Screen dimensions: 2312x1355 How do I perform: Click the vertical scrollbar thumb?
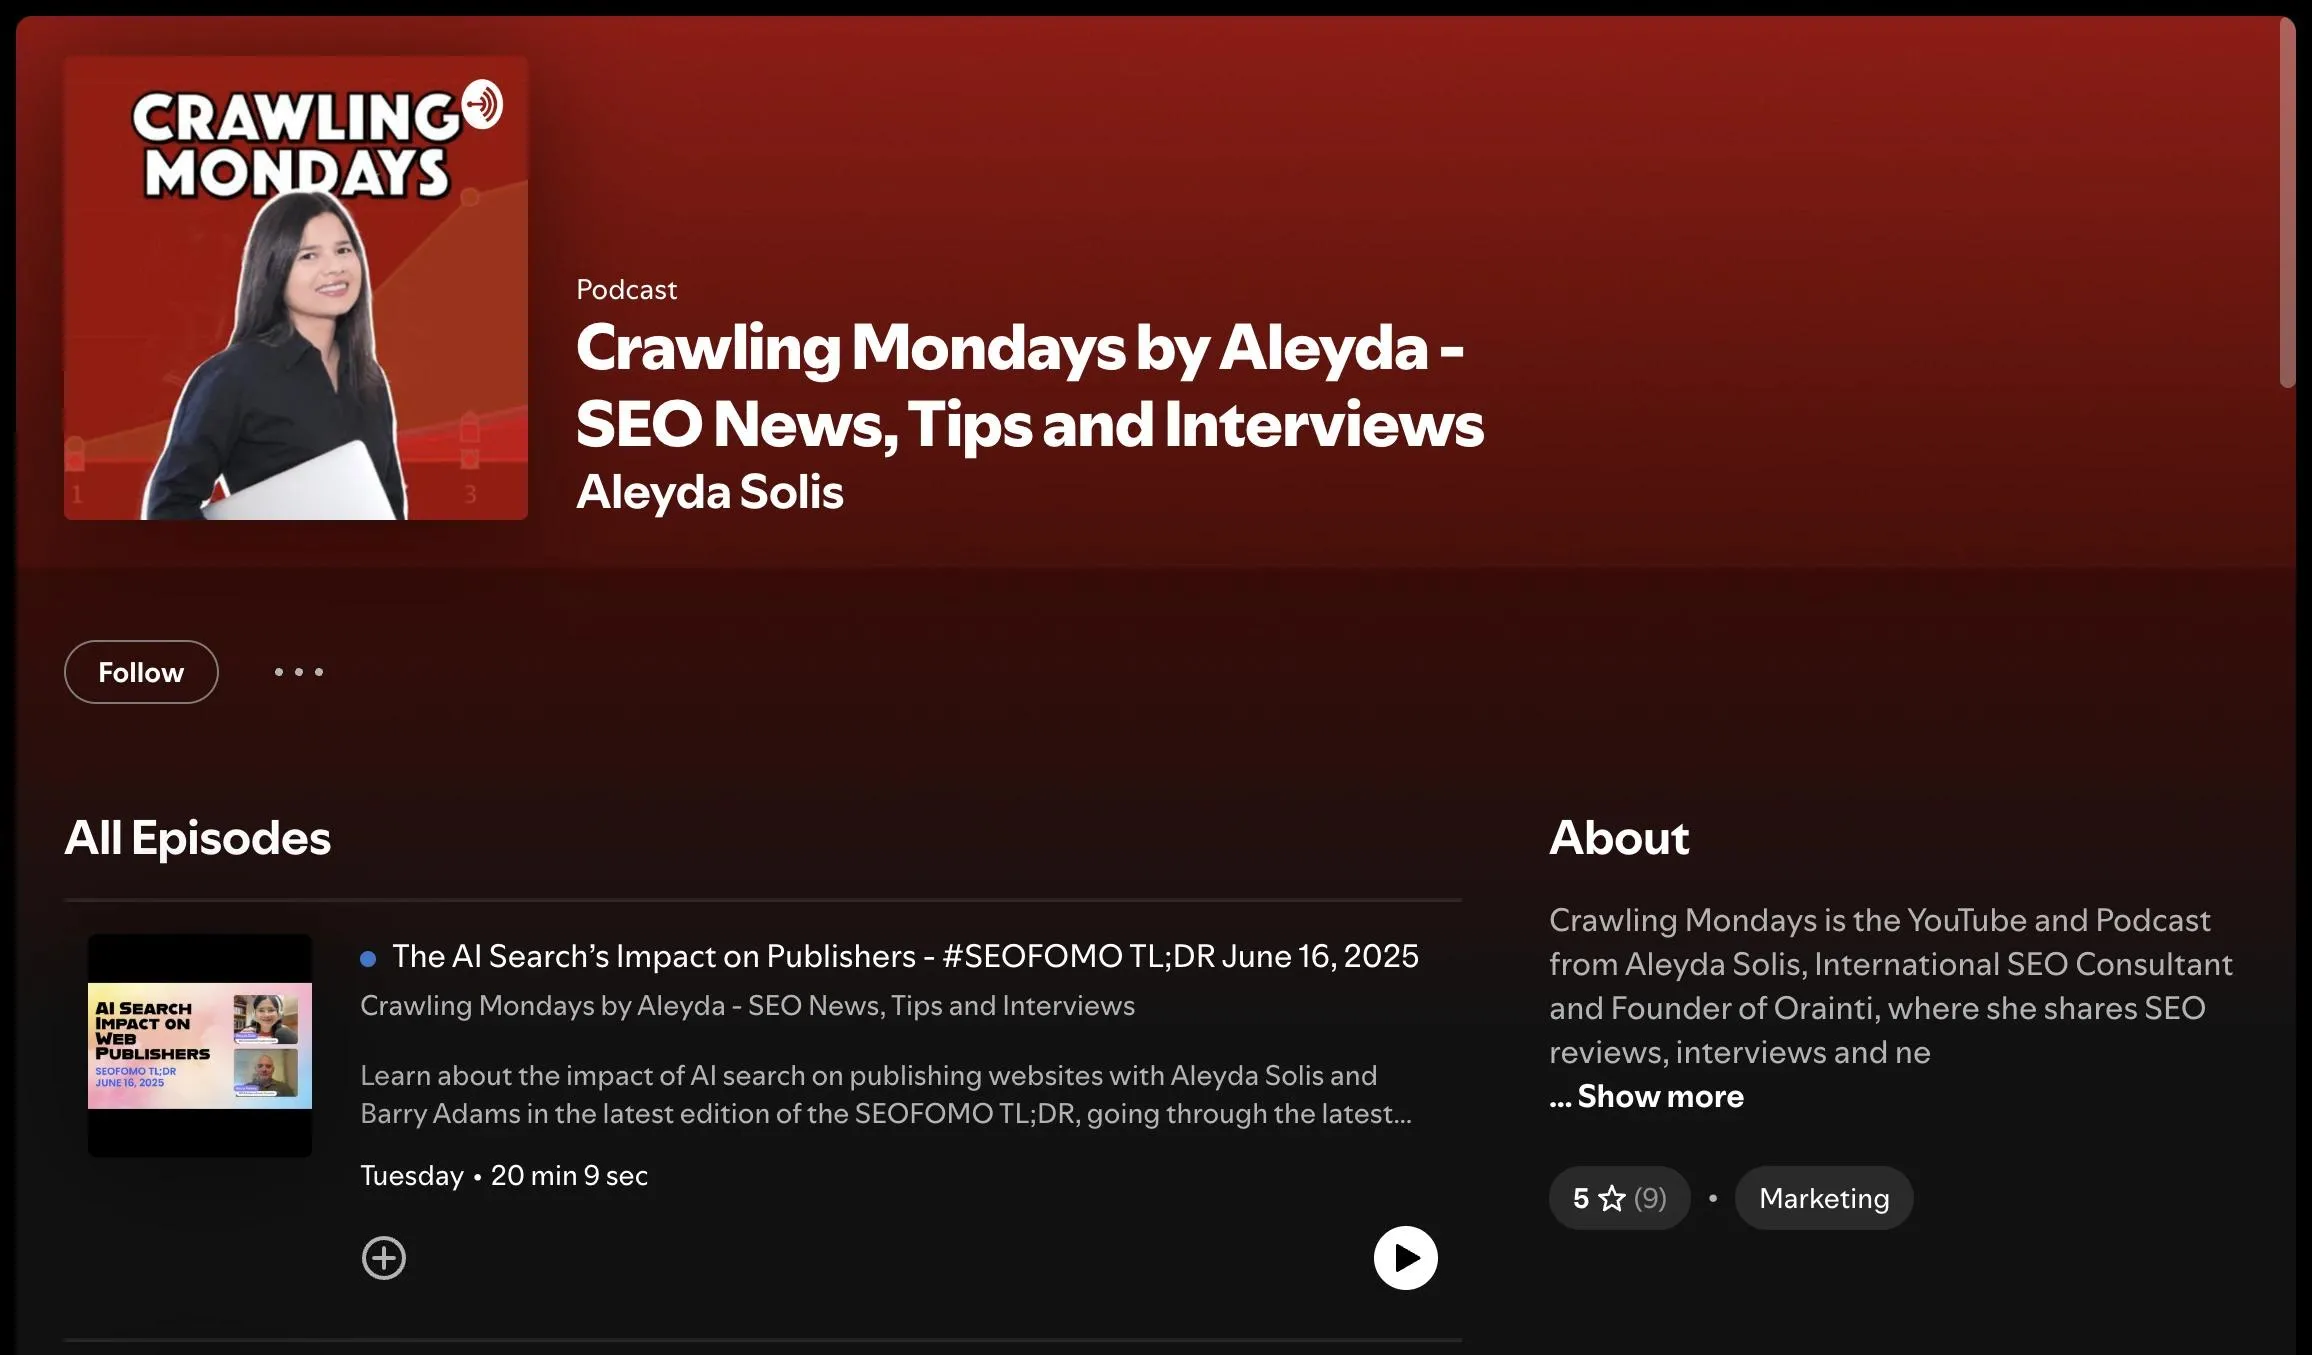(x=2287, y=202)
